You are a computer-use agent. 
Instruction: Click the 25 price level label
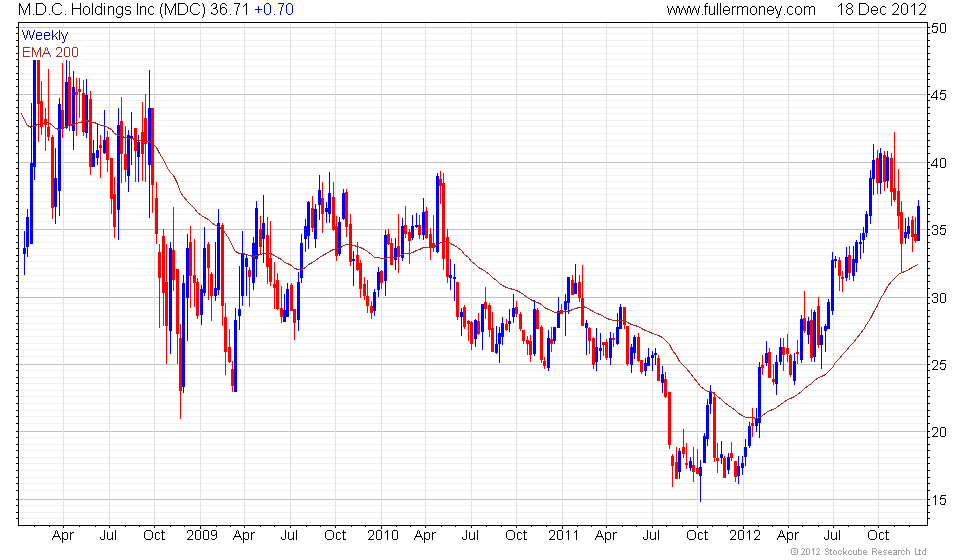point(939,365)
